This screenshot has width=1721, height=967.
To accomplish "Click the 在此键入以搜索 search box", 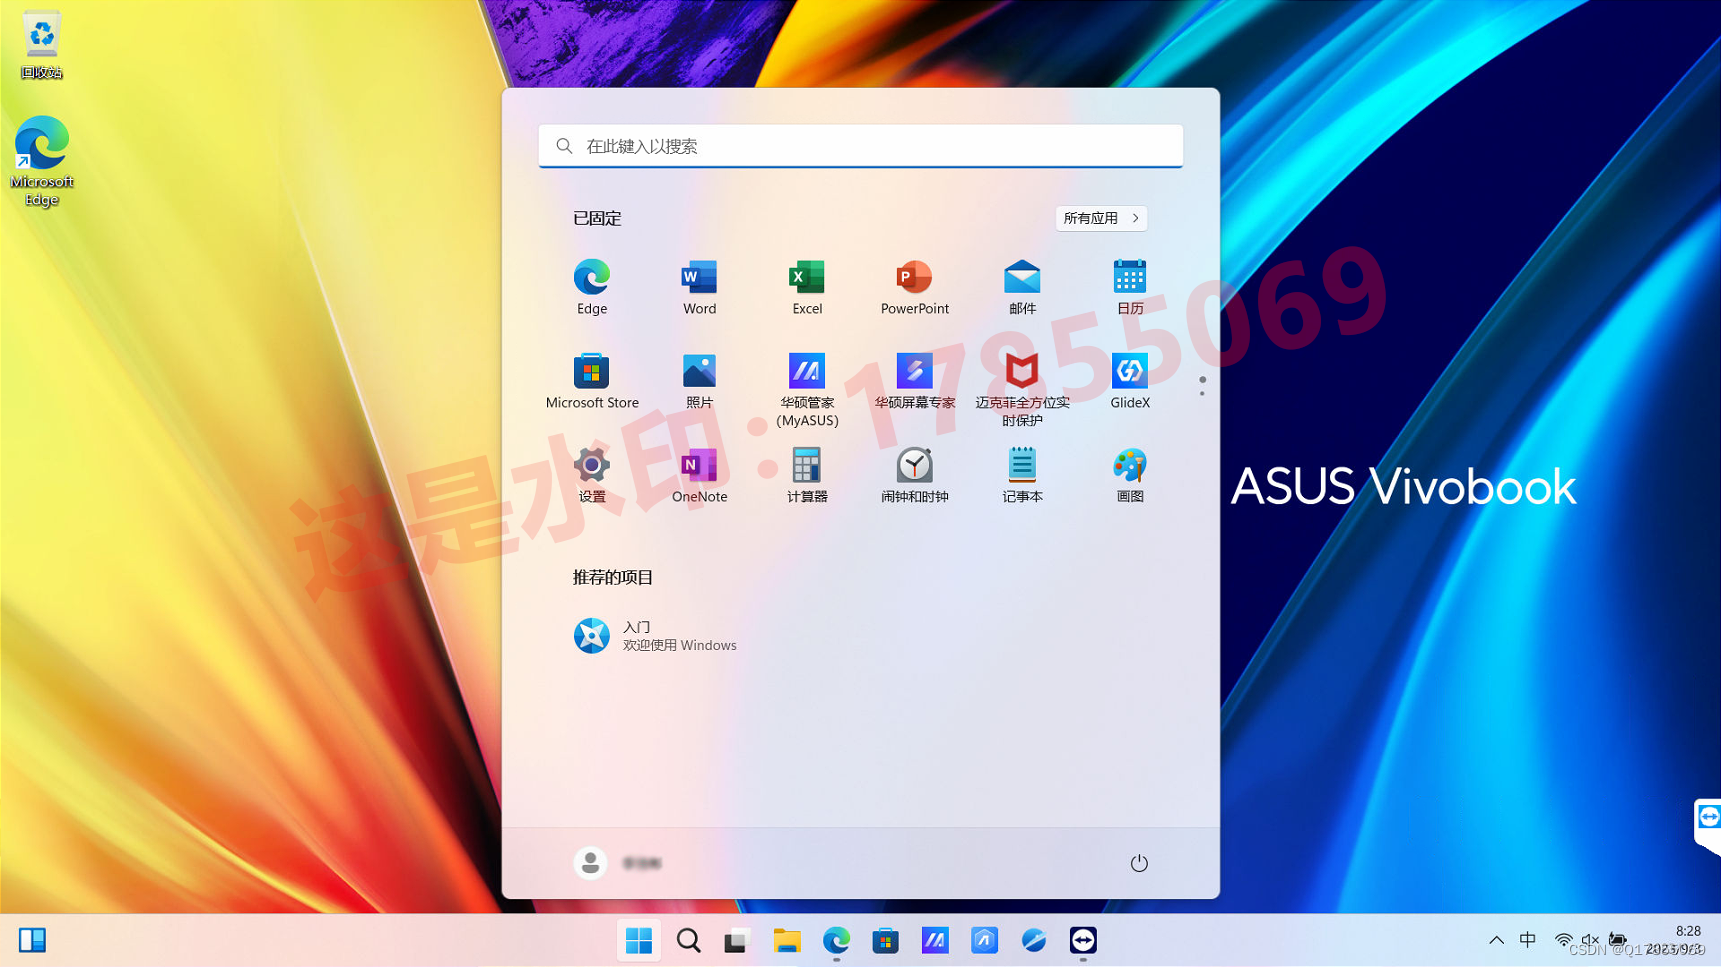I will (860, 146).
